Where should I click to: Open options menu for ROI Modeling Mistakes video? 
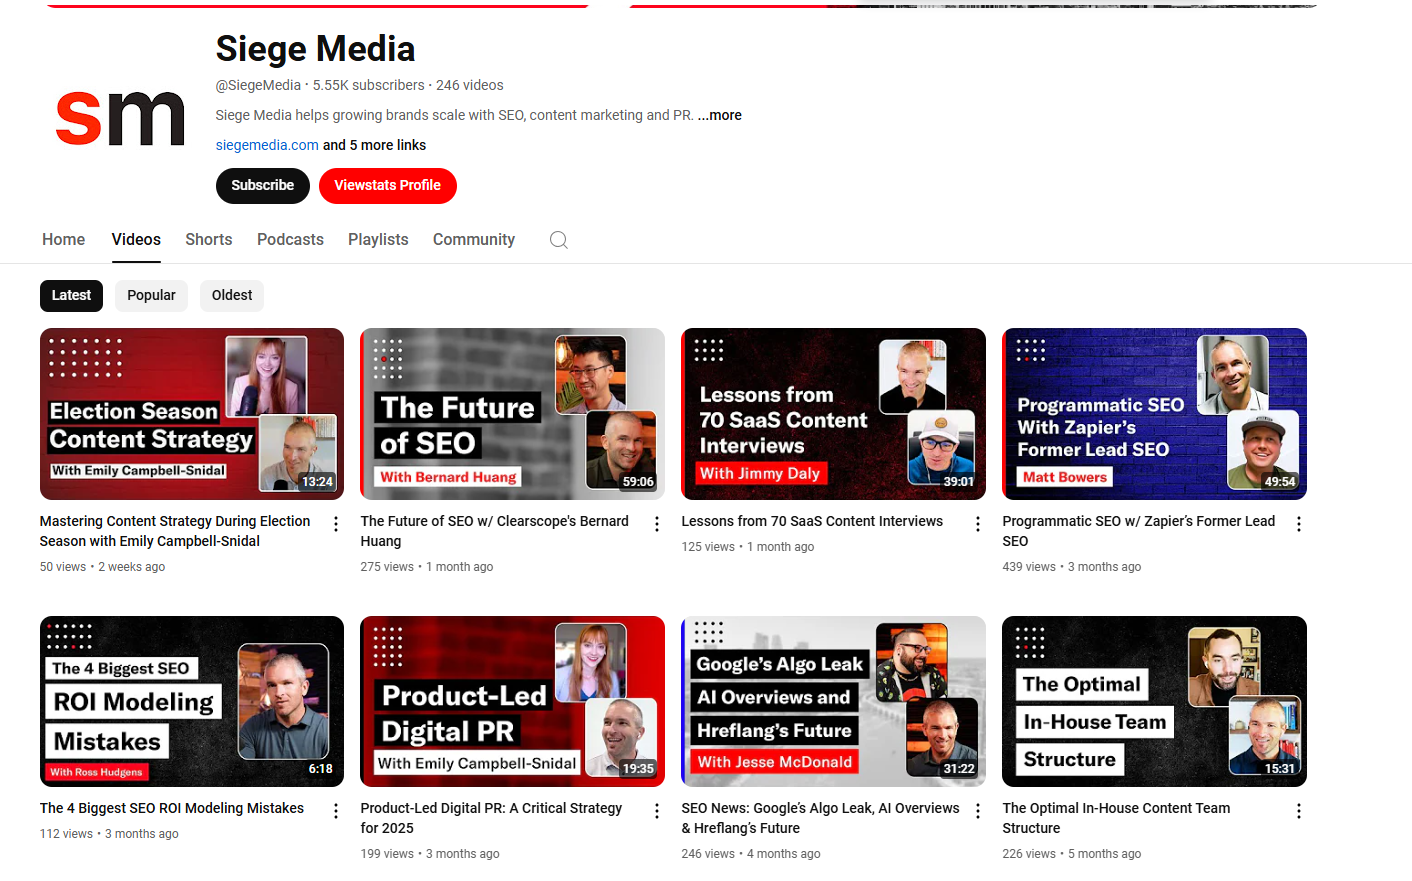point(336,811)
